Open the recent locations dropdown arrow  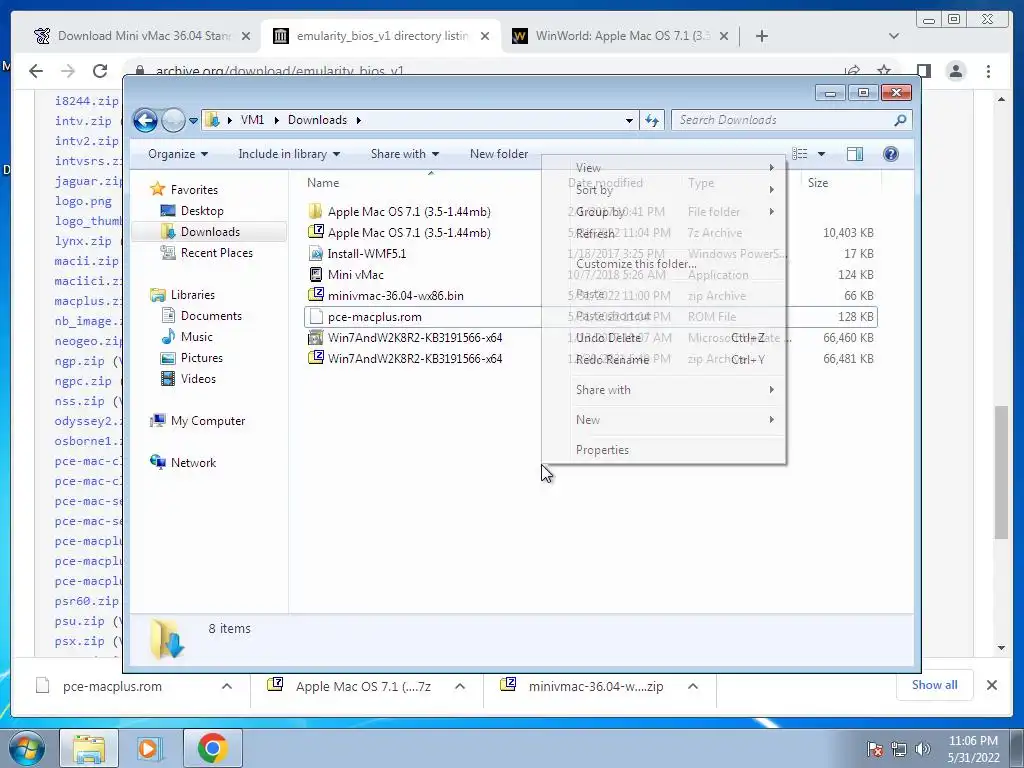[x=193, y=121]
